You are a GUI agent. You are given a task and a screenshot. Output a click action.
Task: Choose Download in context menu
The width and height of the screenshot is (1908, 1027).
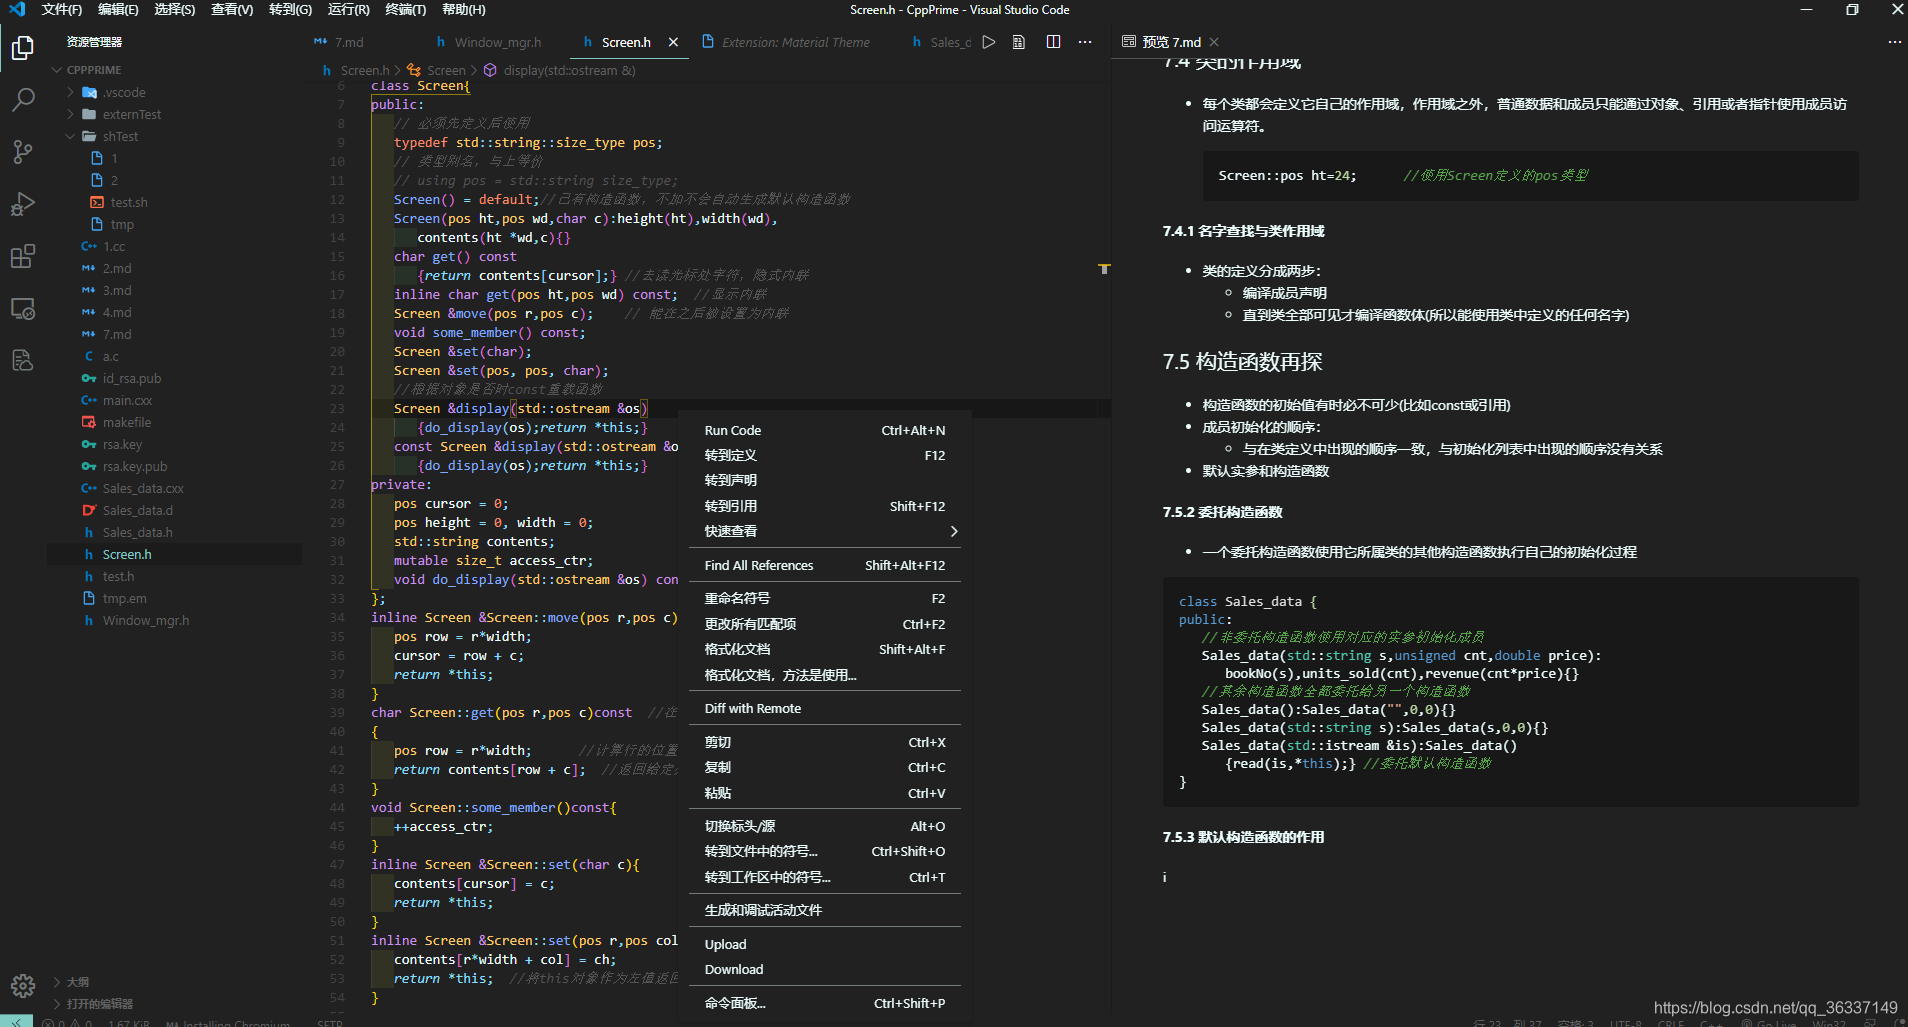825,969
